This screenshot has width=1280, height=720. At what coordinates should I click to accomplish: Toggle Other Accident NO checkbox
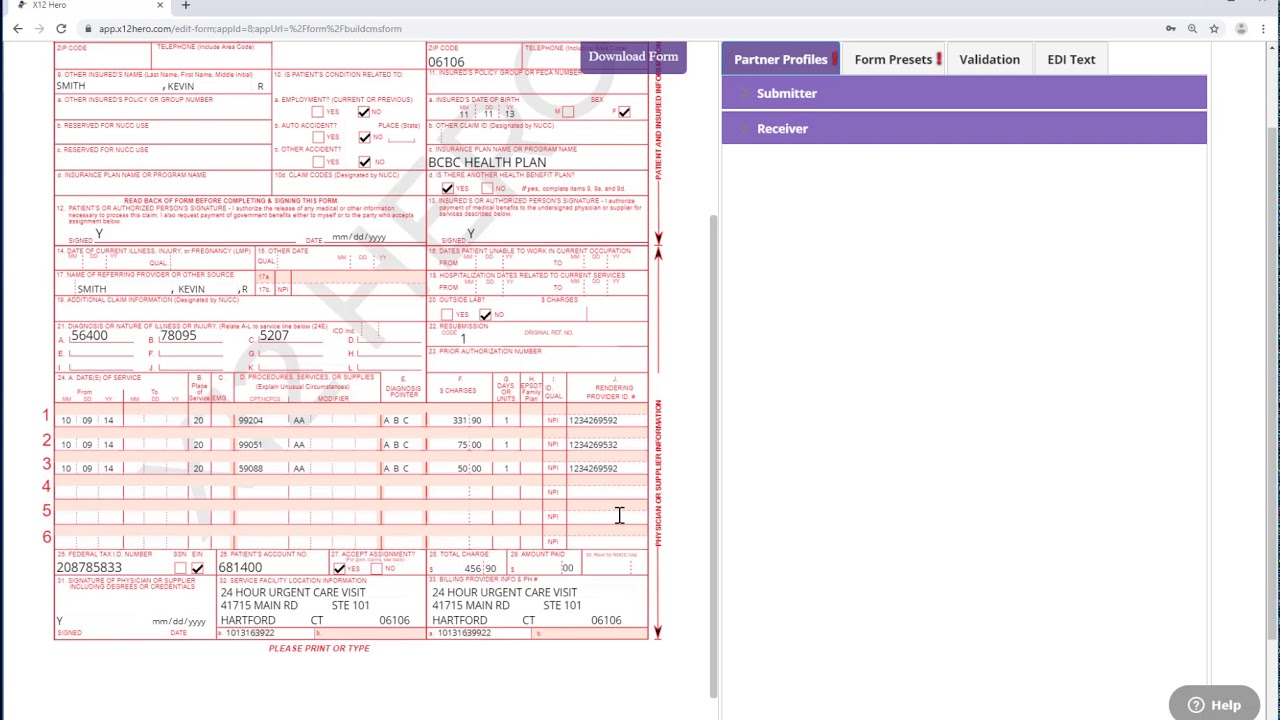coord(364,162)
